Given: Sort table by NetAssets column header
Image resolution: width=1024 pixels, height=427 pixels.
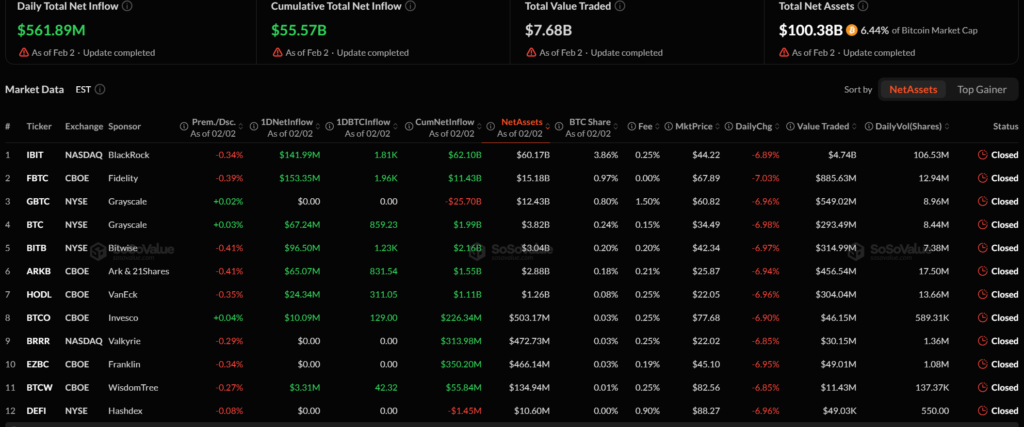Looking at the screenshot, I should coord(521,121).
